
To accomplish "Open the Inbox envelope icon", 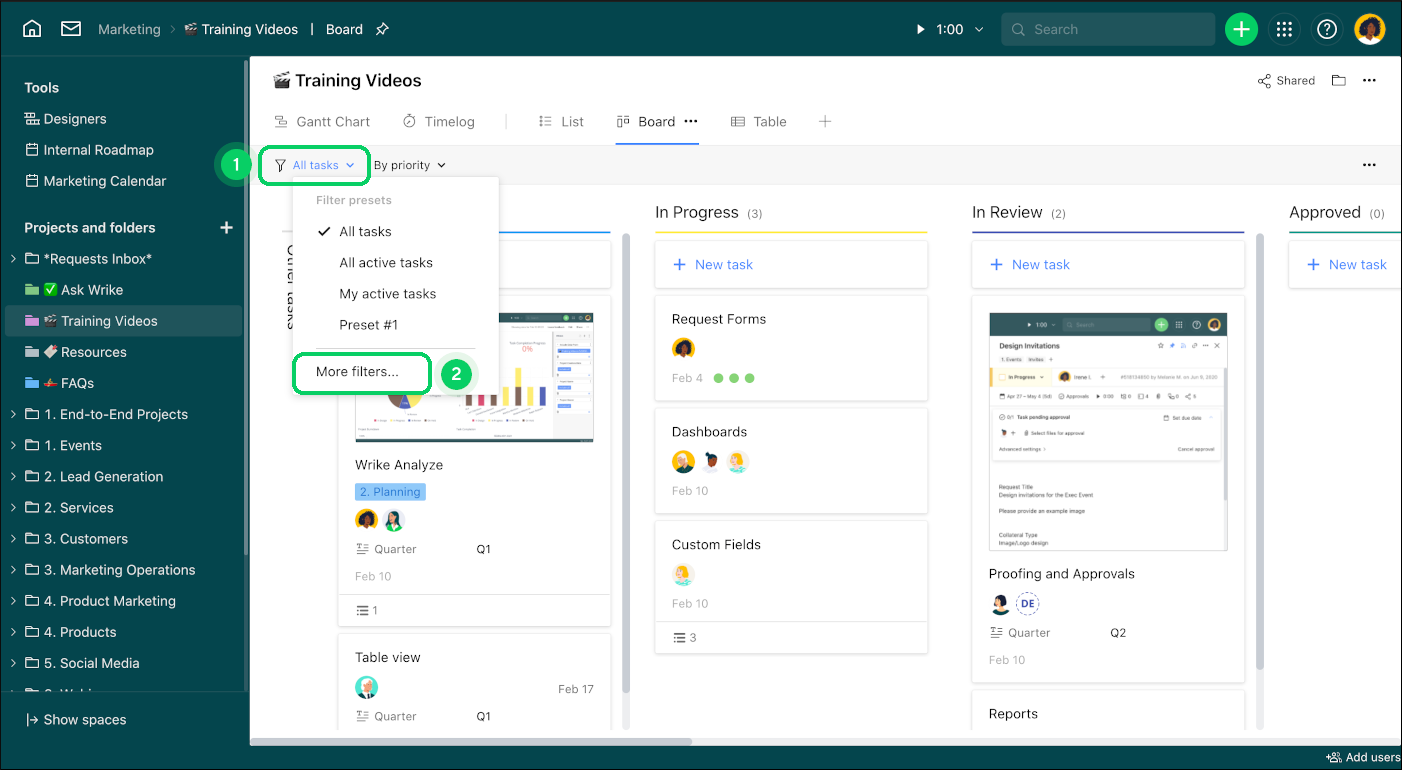I will coord(70,29).
